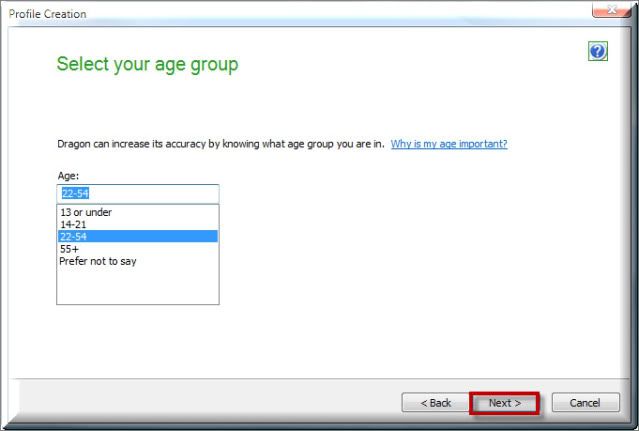
Task: Select the highlighted 22-54 list entry
Action: (138, 236)
